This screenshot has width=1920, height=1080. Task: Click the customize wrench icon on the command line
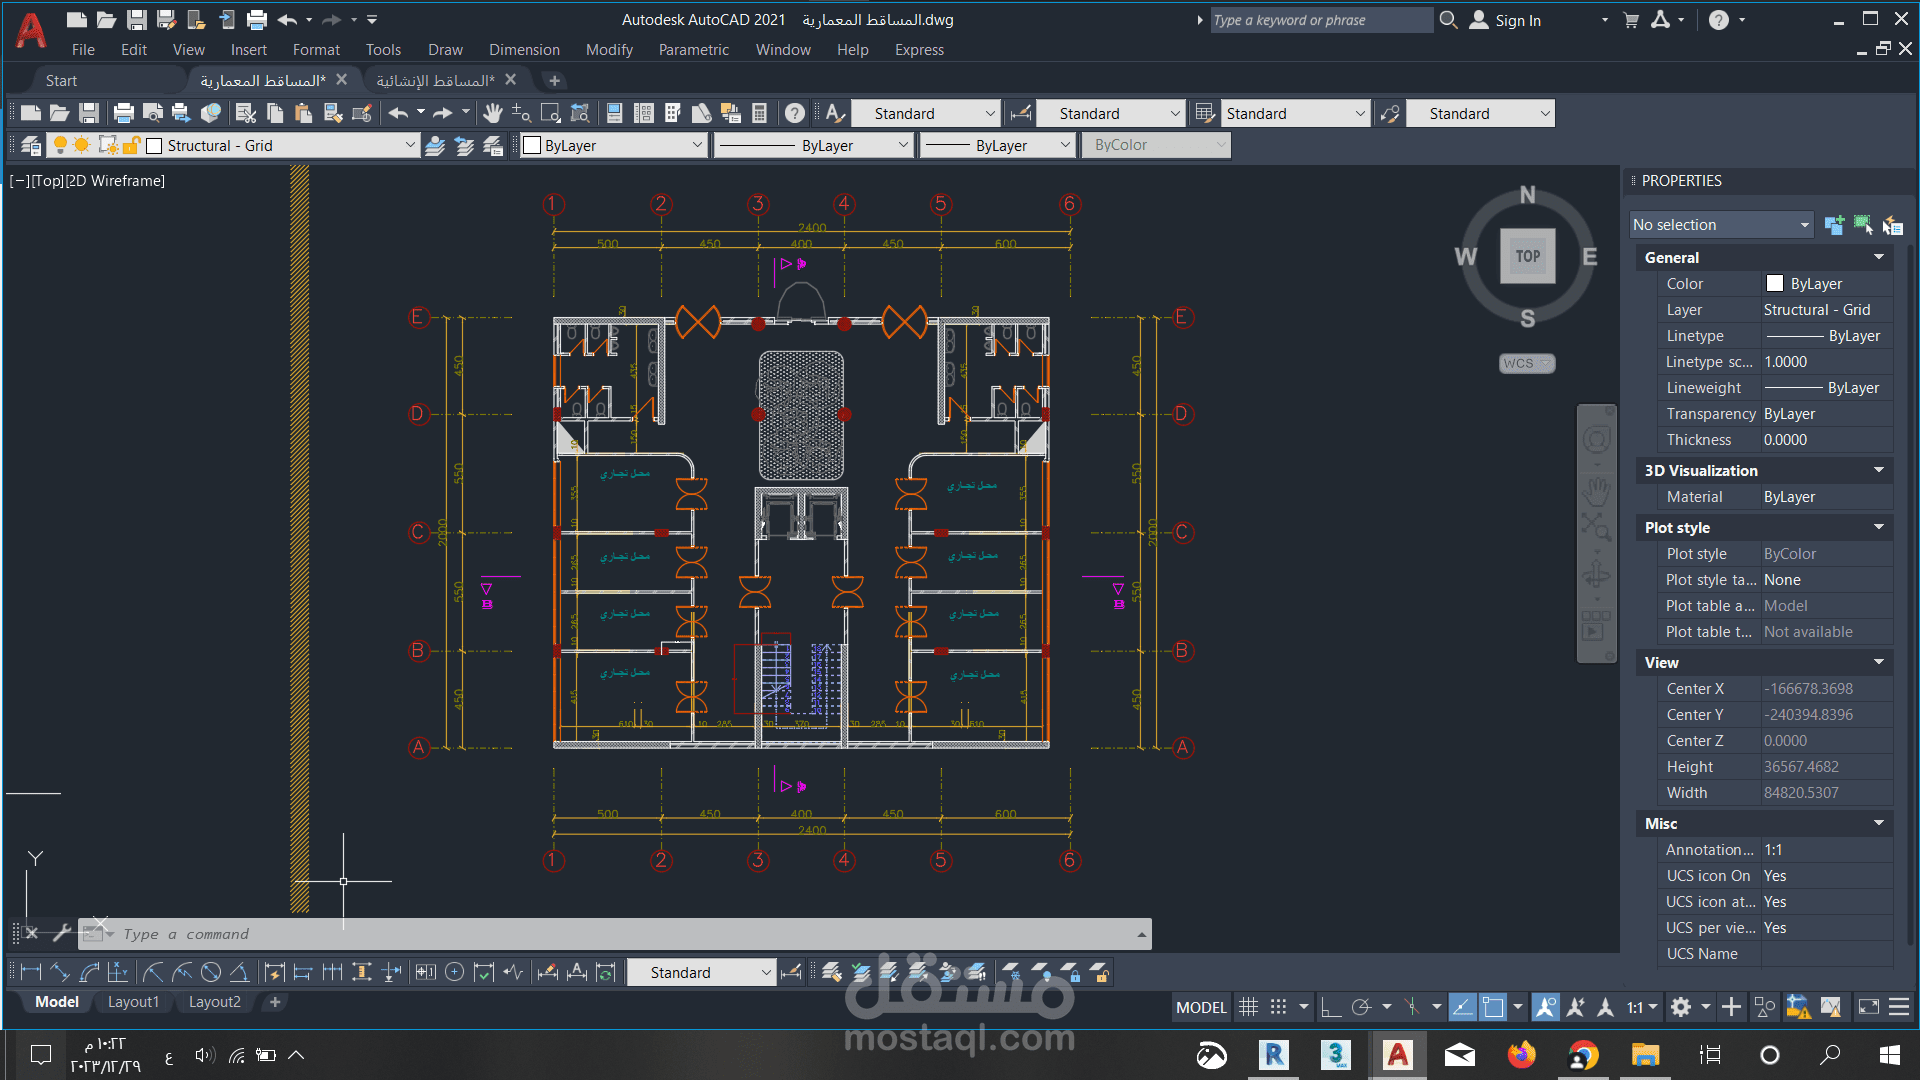(x=61, y=933)
